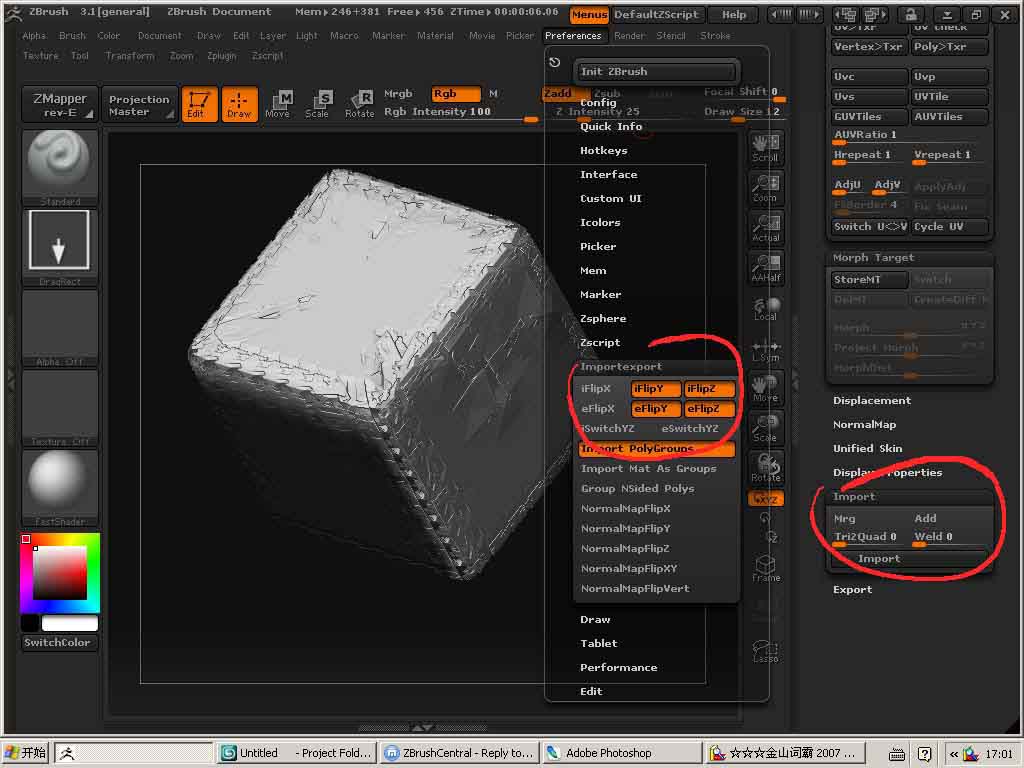Click the Init ZBrush button

656,72
